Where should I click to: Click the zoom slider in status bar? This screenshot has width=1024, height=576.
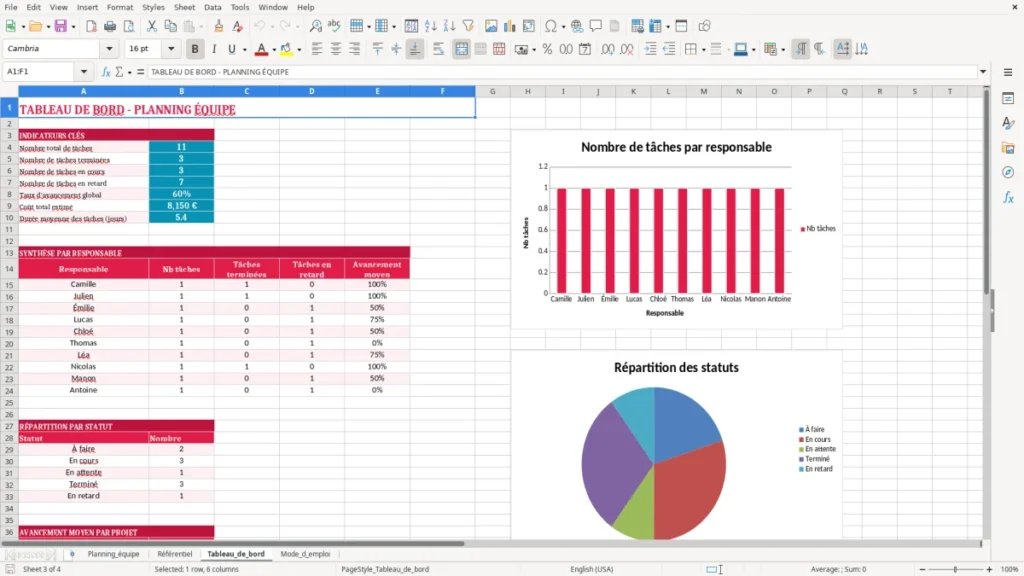coord(955,569)
